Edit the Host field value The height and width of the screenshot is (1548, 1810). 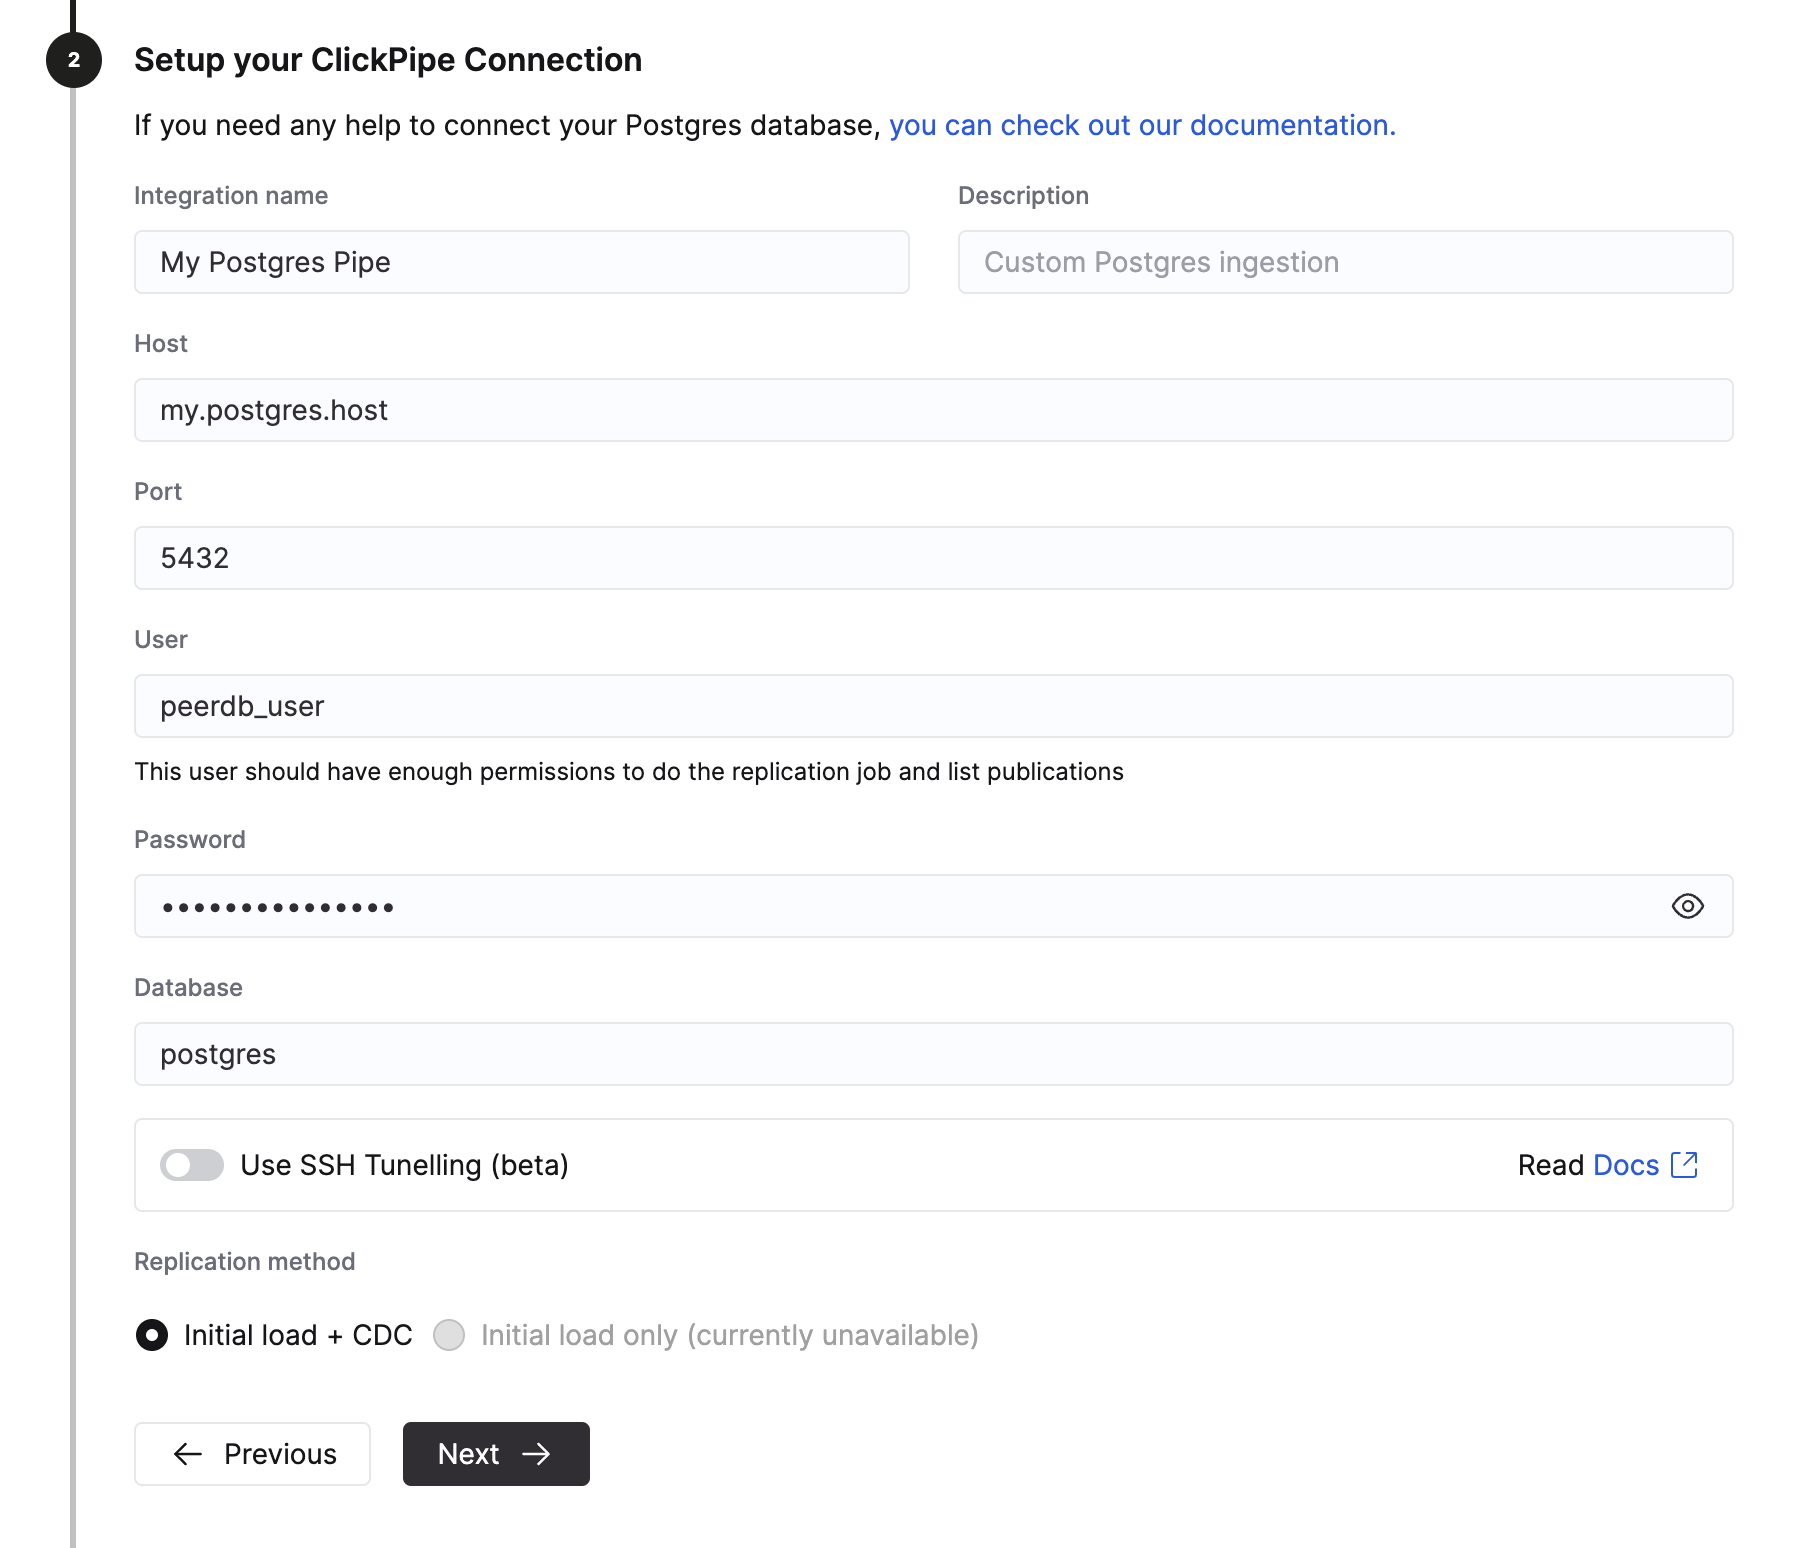tap(933, 410)
